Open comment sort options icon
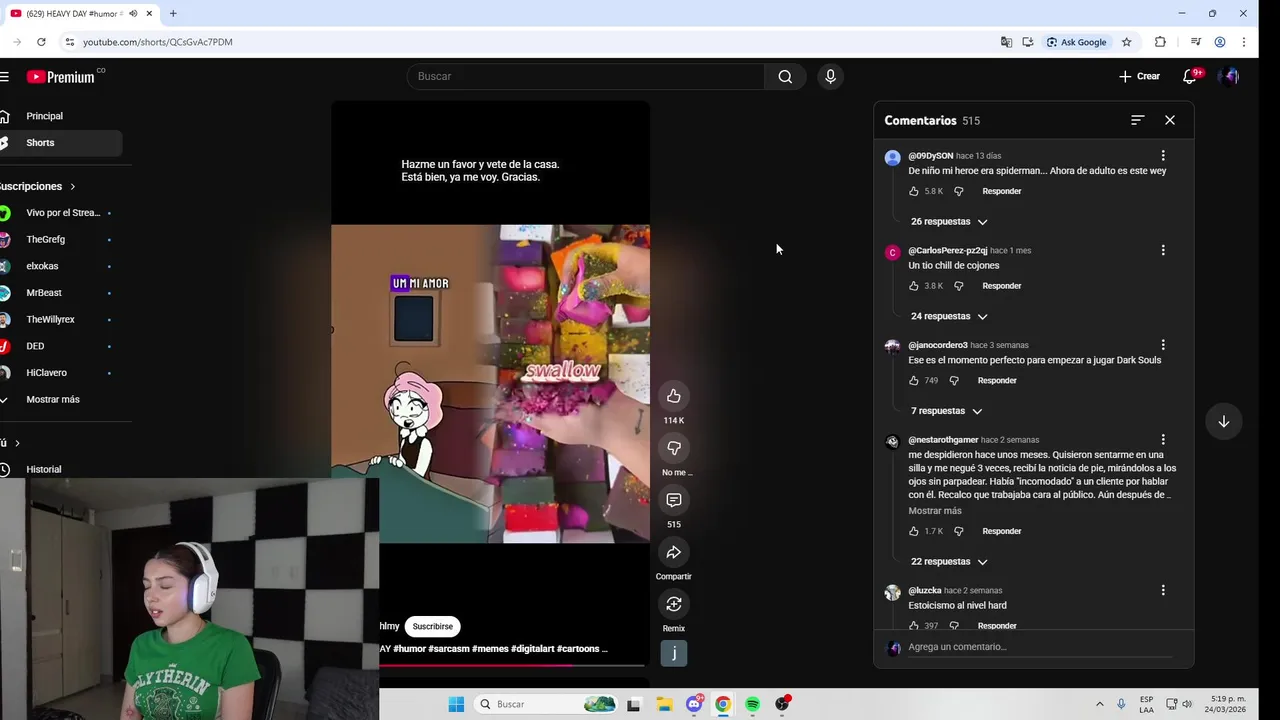The width and height of the screenshot is (1280, 720). tap(1137, 120)
